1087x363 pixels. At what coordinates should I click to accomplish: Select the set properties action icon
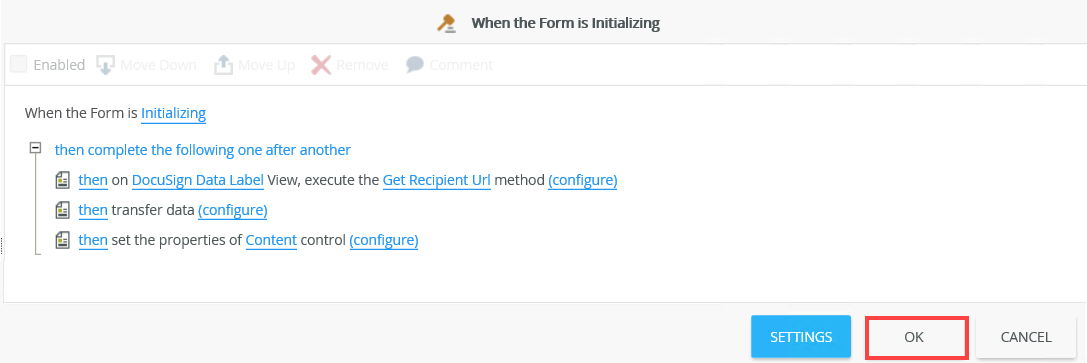click(x=63, y=240)
